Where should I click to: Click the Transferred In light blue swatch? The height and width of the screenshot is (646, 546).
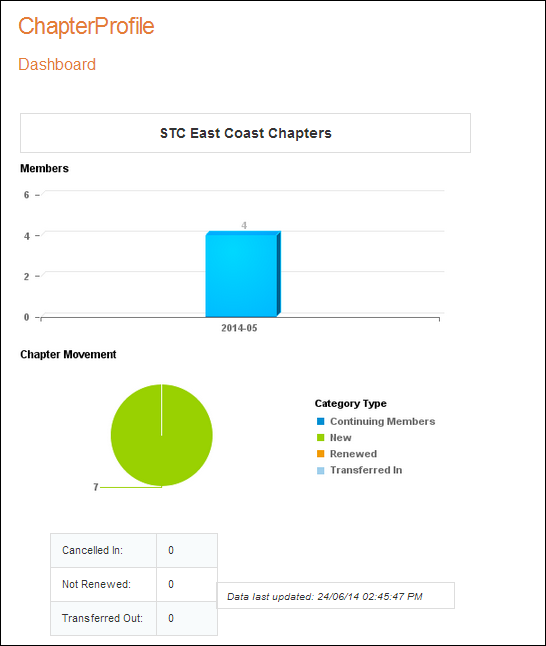tap(320, 470)
